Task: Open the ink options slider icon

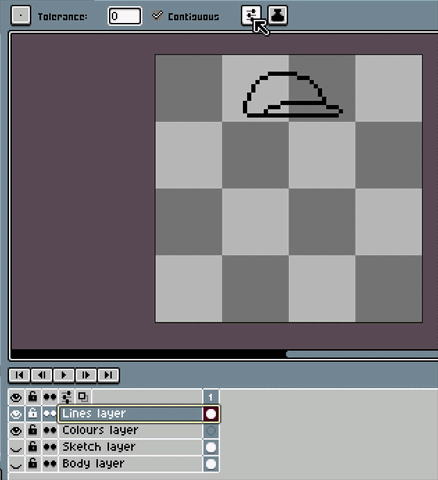Action: click(251, 15)
